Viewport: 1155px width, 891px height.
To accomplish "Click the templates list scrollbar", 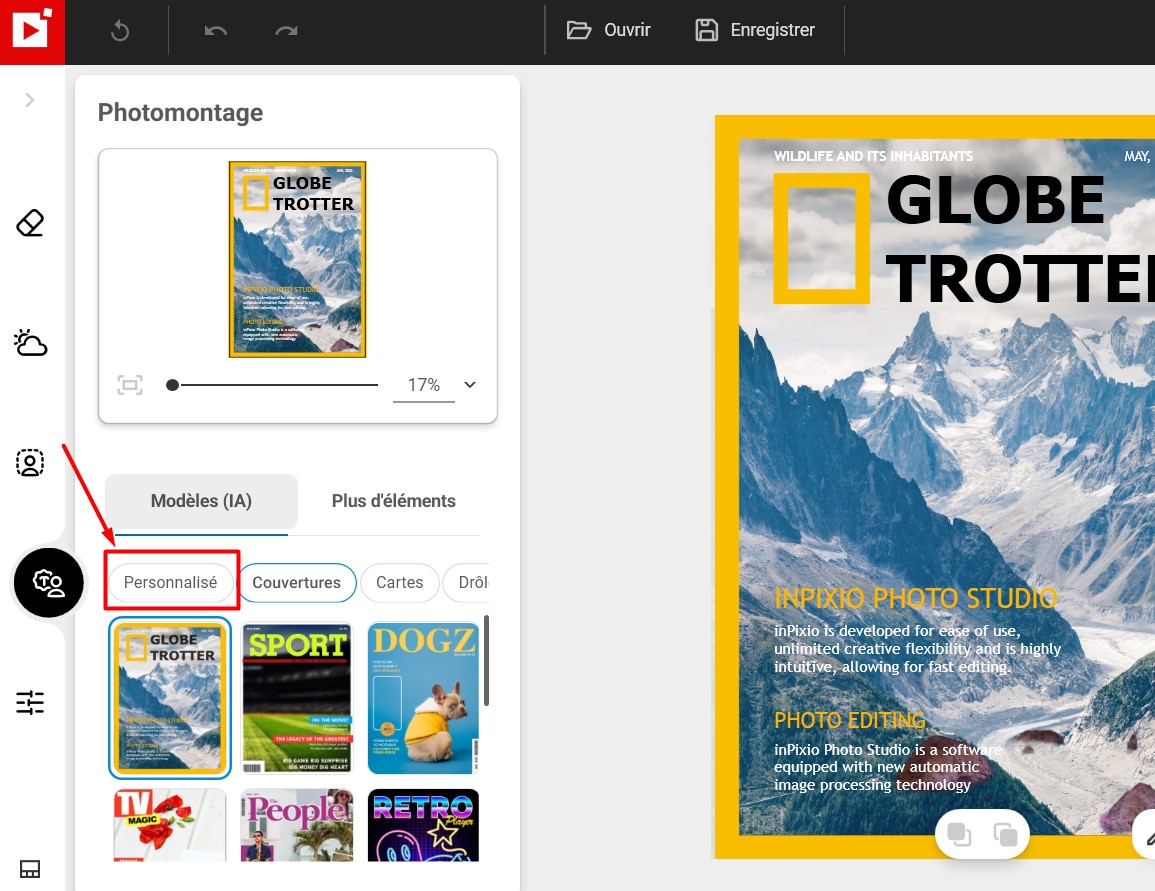I will [486, 661].
